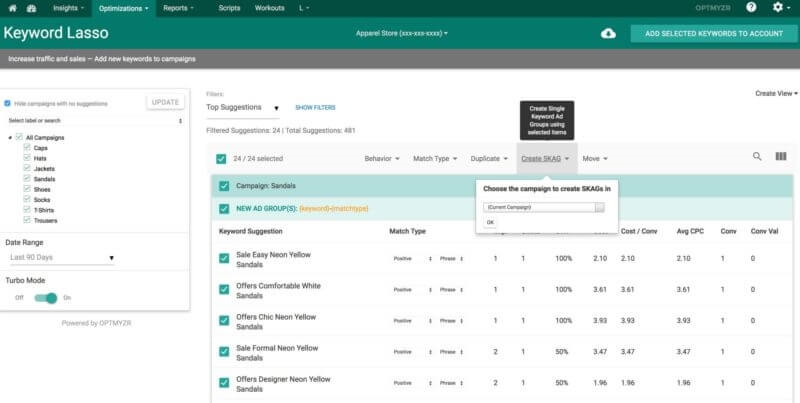Sort by Keyword Suggestion column header

251,231
